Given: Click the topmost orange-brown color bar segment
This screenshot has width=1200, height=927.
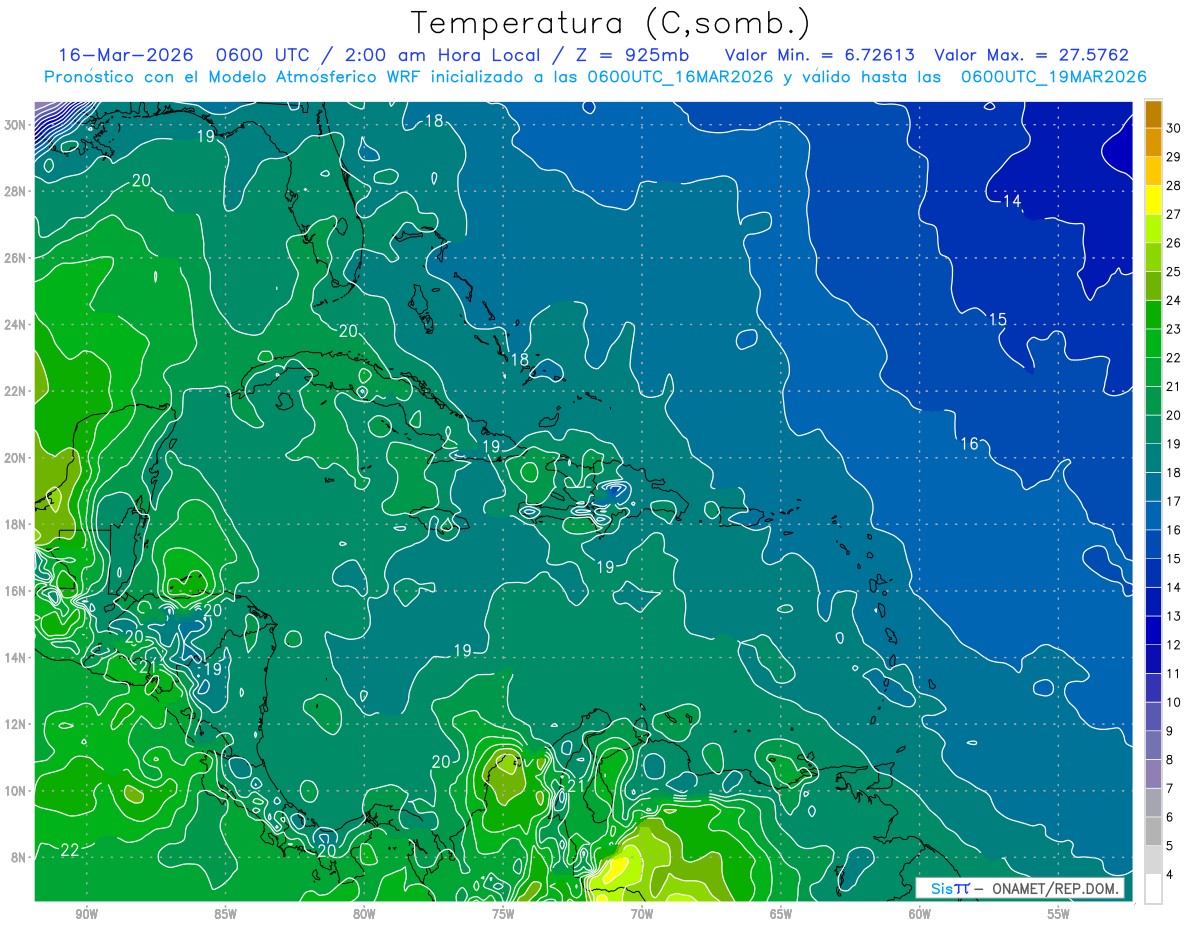Looking at the screenshot, I should [1153, 115].
